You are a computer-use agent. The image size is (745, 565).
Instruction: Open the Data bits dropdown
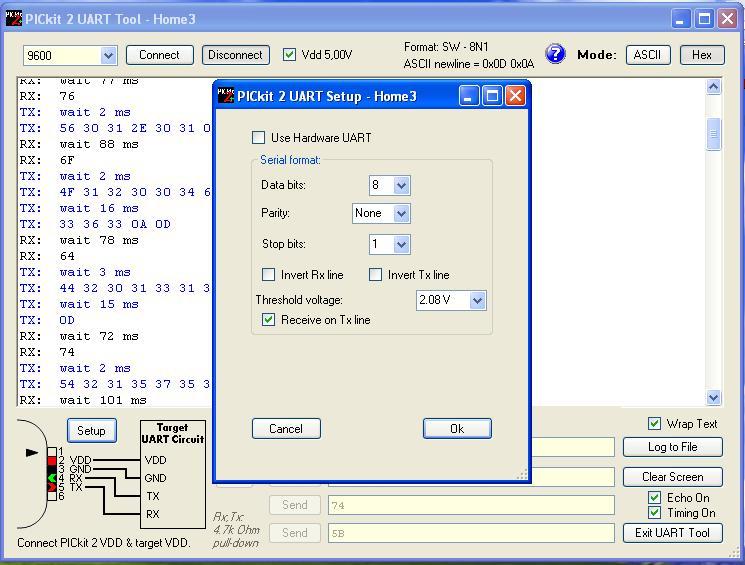click(401, 185)
